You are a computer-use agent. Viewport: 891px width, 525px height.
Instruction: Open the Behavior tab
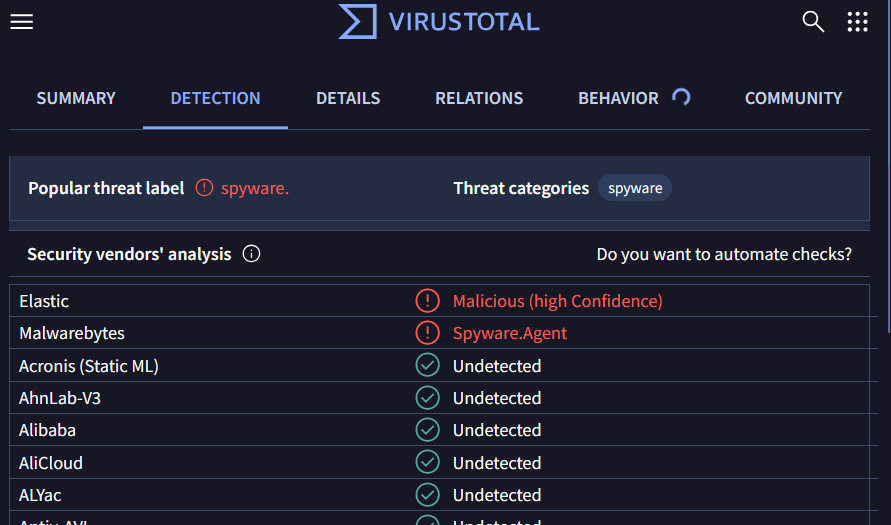tap(618, 98)
